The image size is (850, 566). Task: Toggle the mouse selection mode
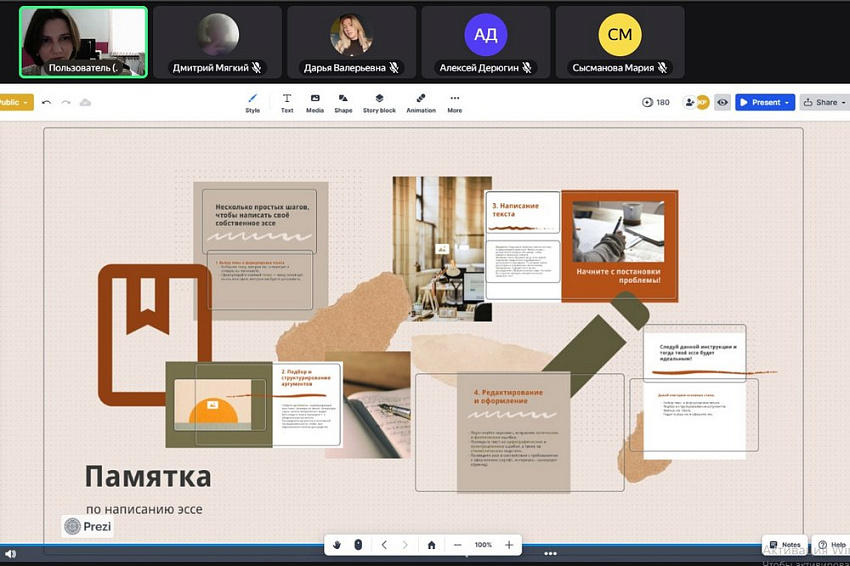click(358, 545)
